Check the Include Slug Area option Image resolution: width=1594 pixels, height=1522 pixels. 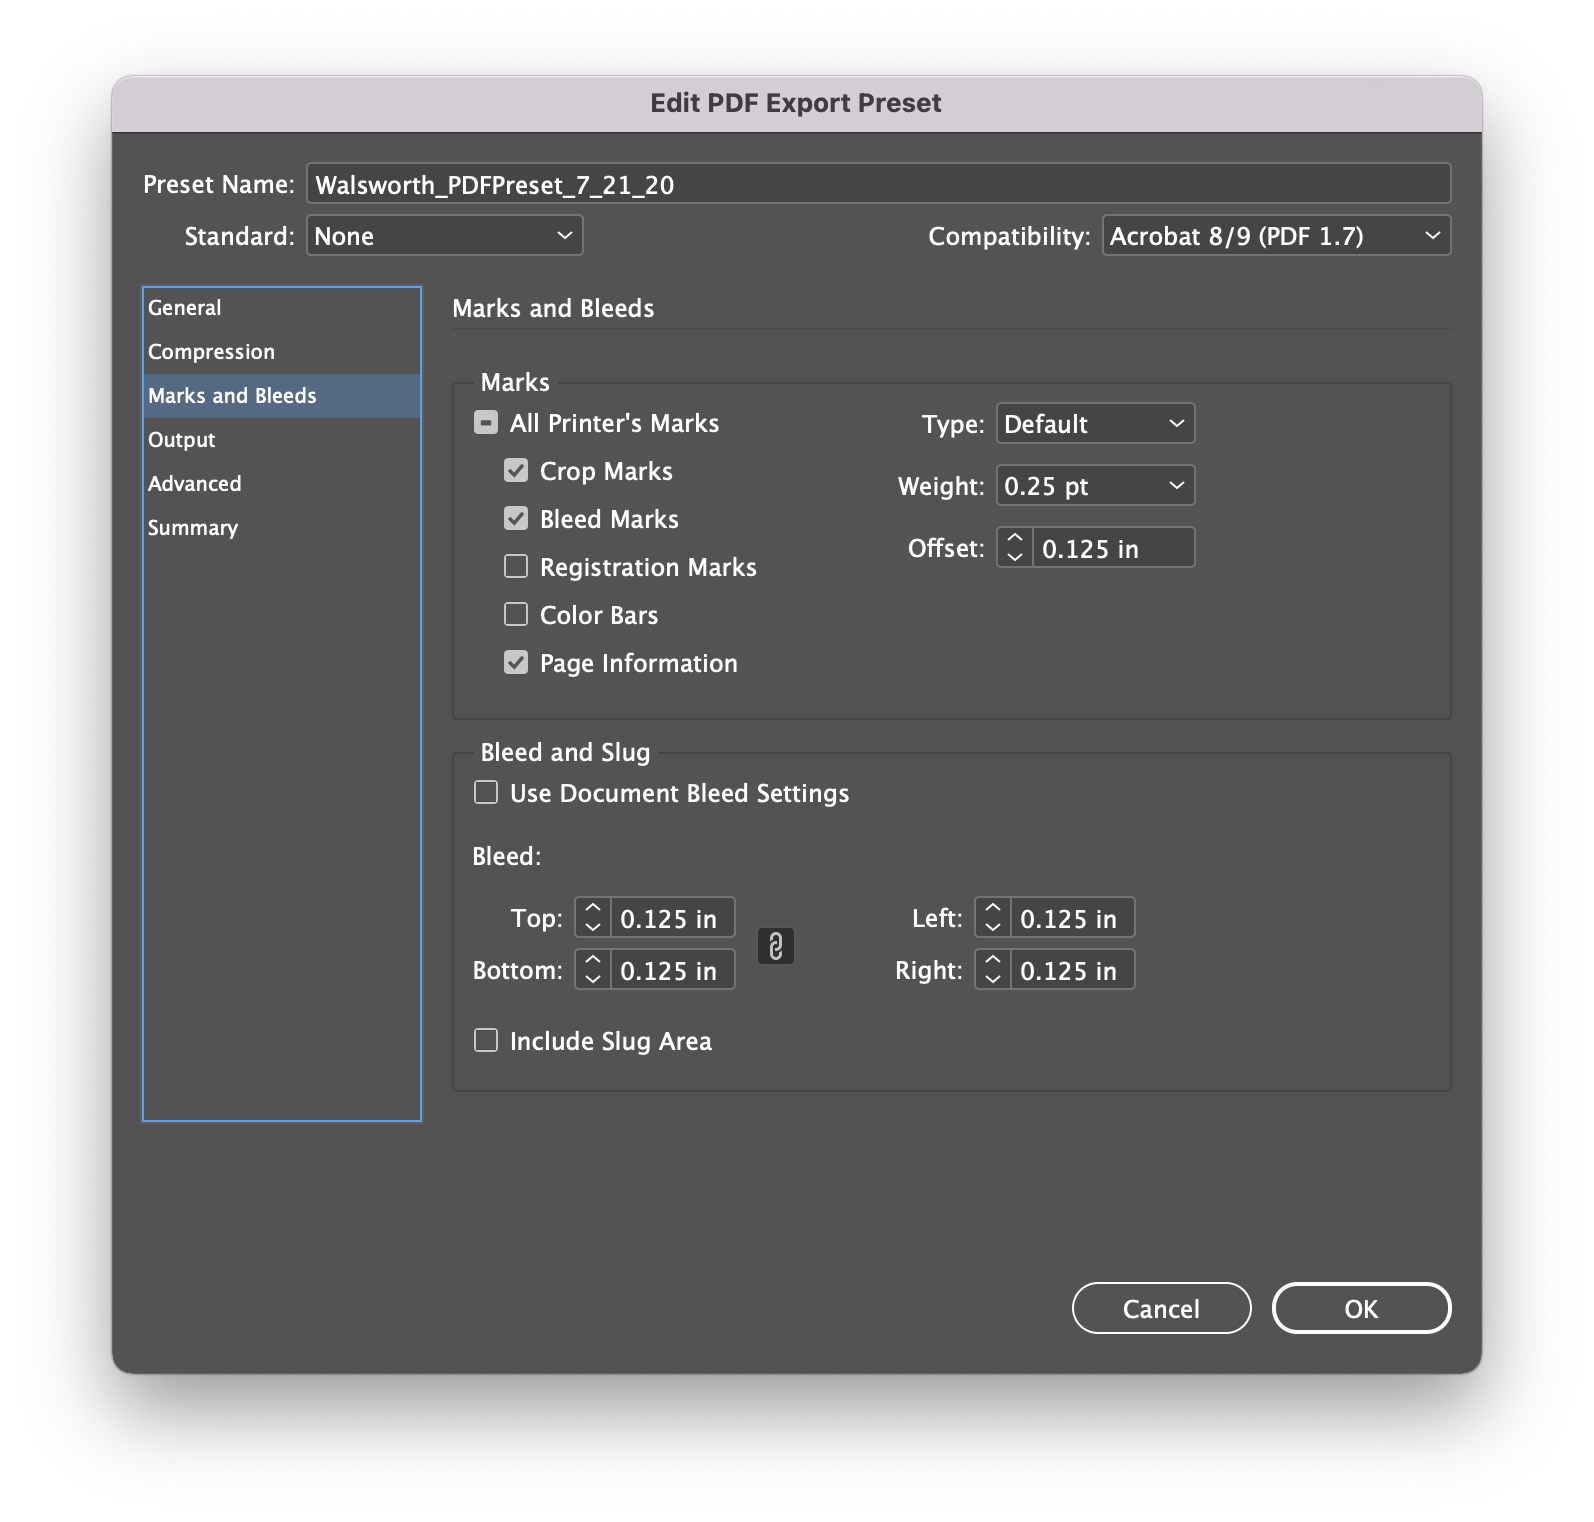tap(486, 1041)
